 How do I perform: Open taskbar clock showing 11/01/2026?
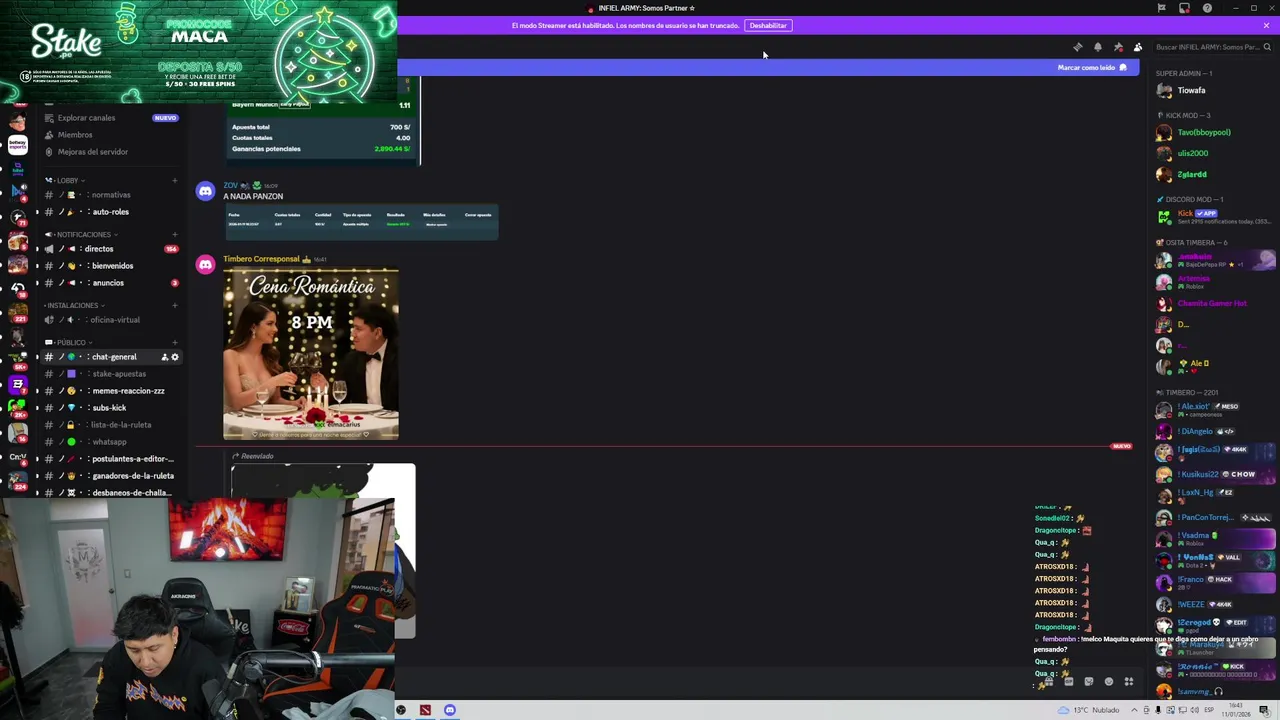(x=1236, y=710)
